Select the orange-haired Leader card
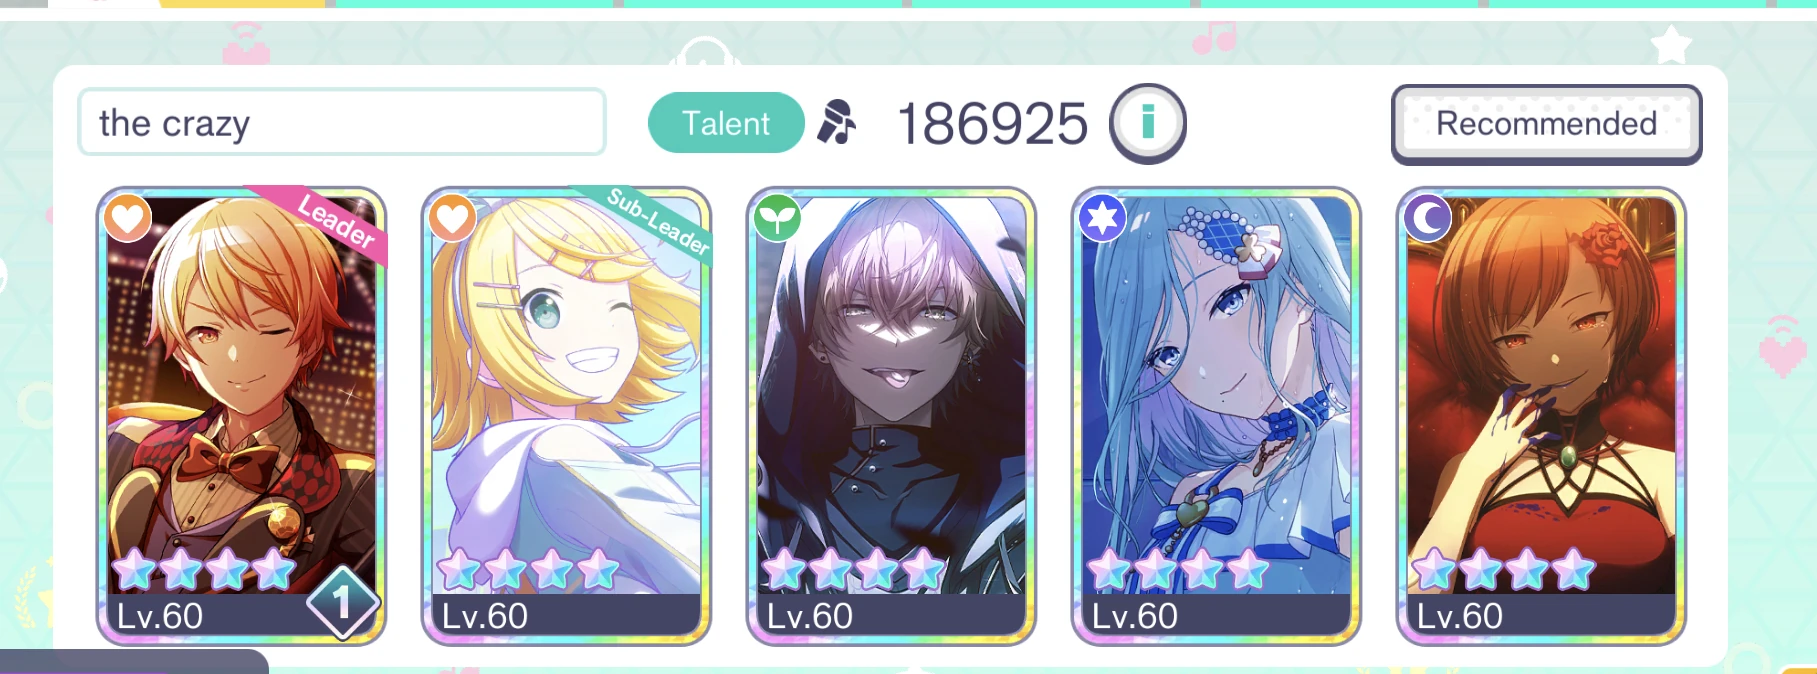The image size is (1817, 674). [x=241, y=416]
